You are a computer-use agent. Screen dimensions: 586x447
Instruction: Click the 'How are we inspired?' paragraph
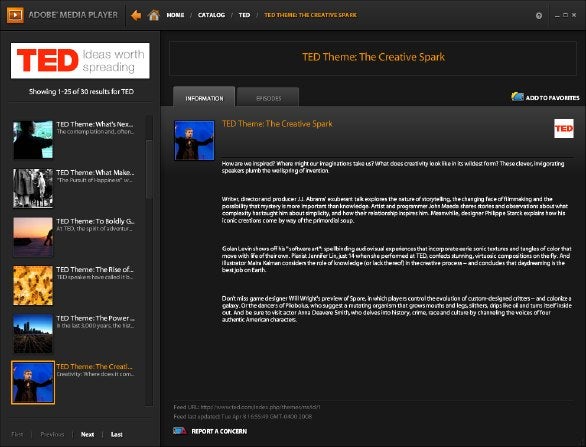click(x=393, y=167)
